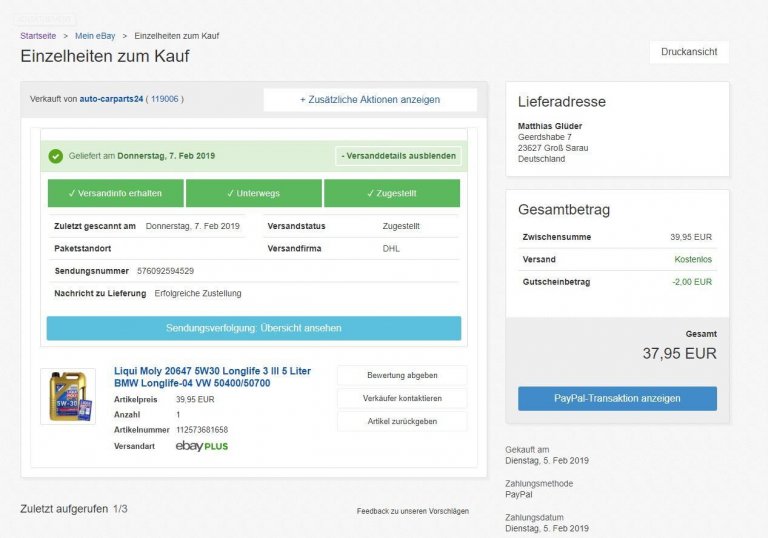
Task: Click Erfolgreiche Zustellung delivery message
Action: point(198,293)
